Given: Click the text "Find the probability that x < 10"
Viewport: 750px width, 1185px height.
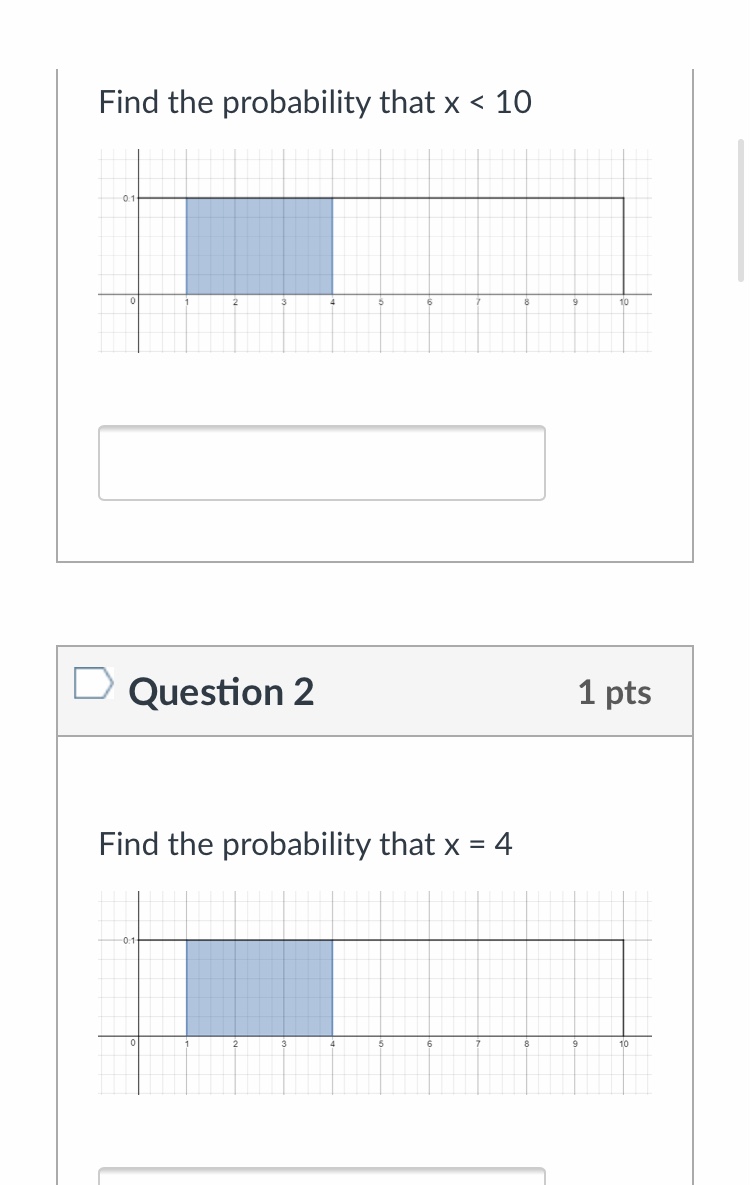Looking at the screenshot, I should coord(315,102).
